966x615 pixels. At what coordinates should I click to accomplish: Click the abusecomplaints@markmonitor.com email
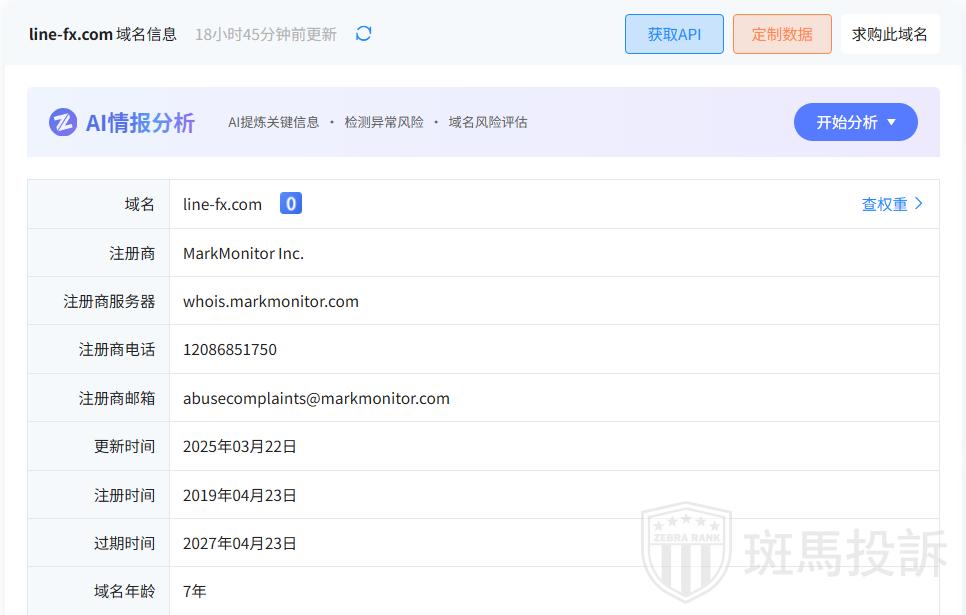(316, 398)
